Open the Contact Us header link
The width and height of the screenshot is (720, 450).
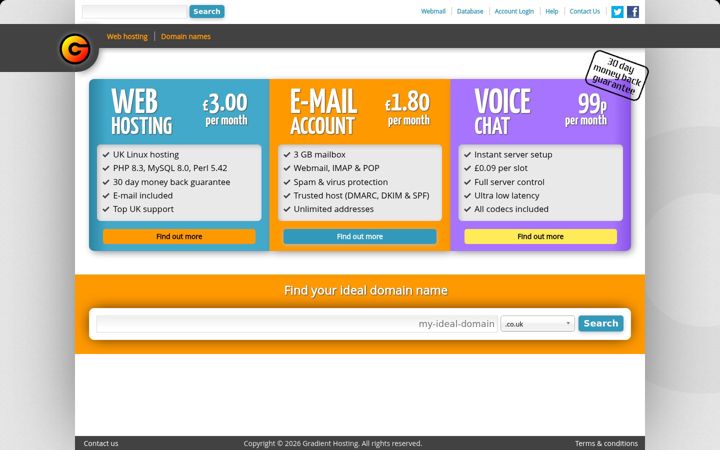pyautogui.click(x=585, y=11)
